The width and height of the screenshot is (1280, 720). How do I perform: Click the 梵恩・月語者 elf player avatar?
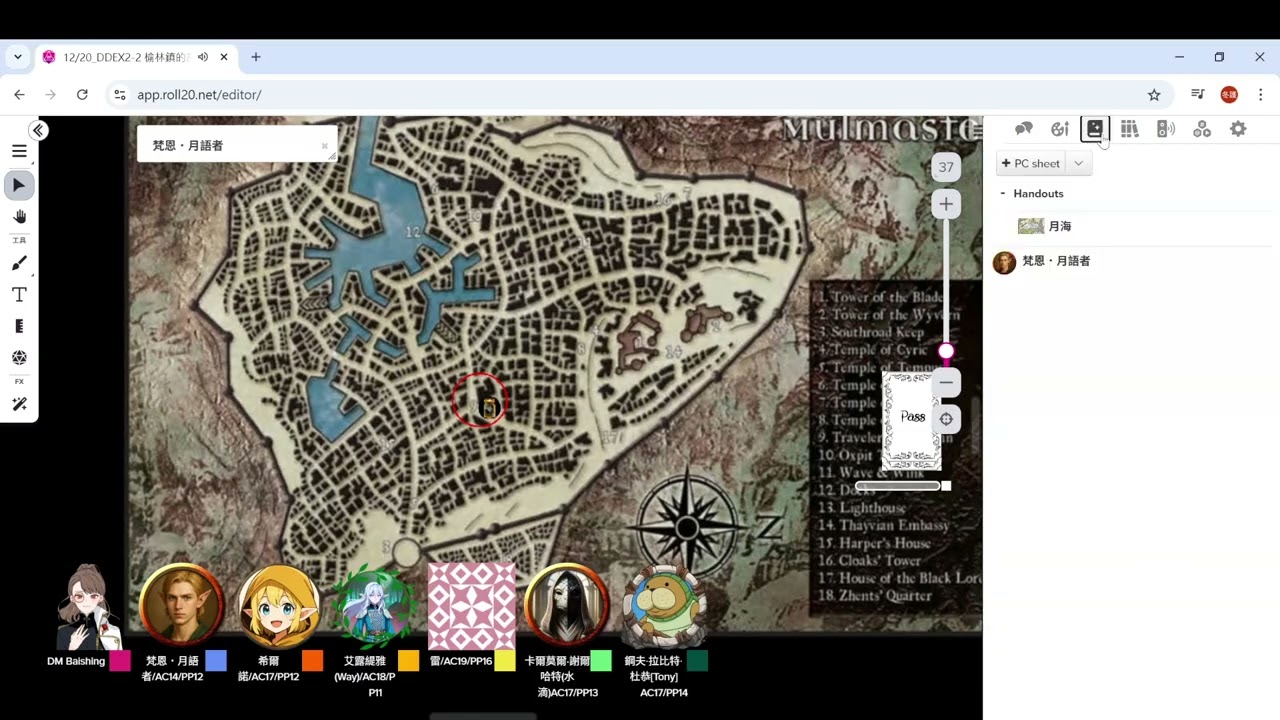point(182,605)
